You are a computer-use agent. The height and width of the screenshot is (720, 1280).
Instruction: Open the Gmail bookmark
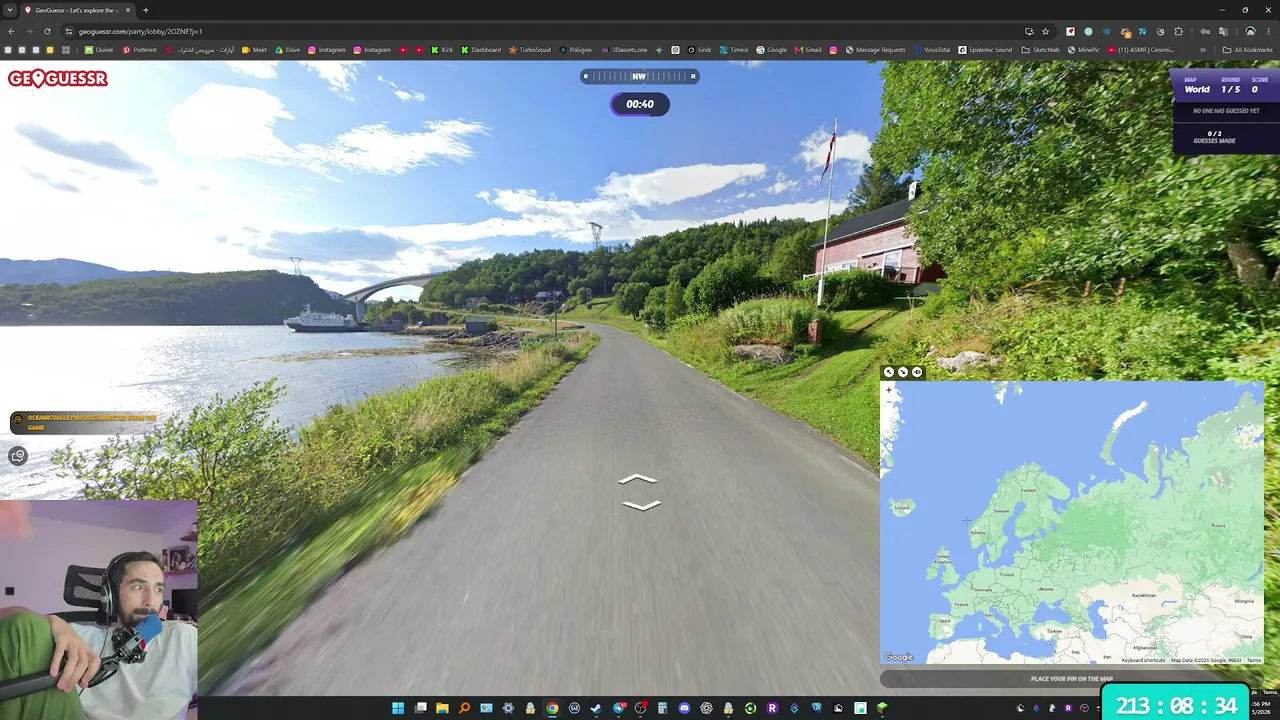808,50
